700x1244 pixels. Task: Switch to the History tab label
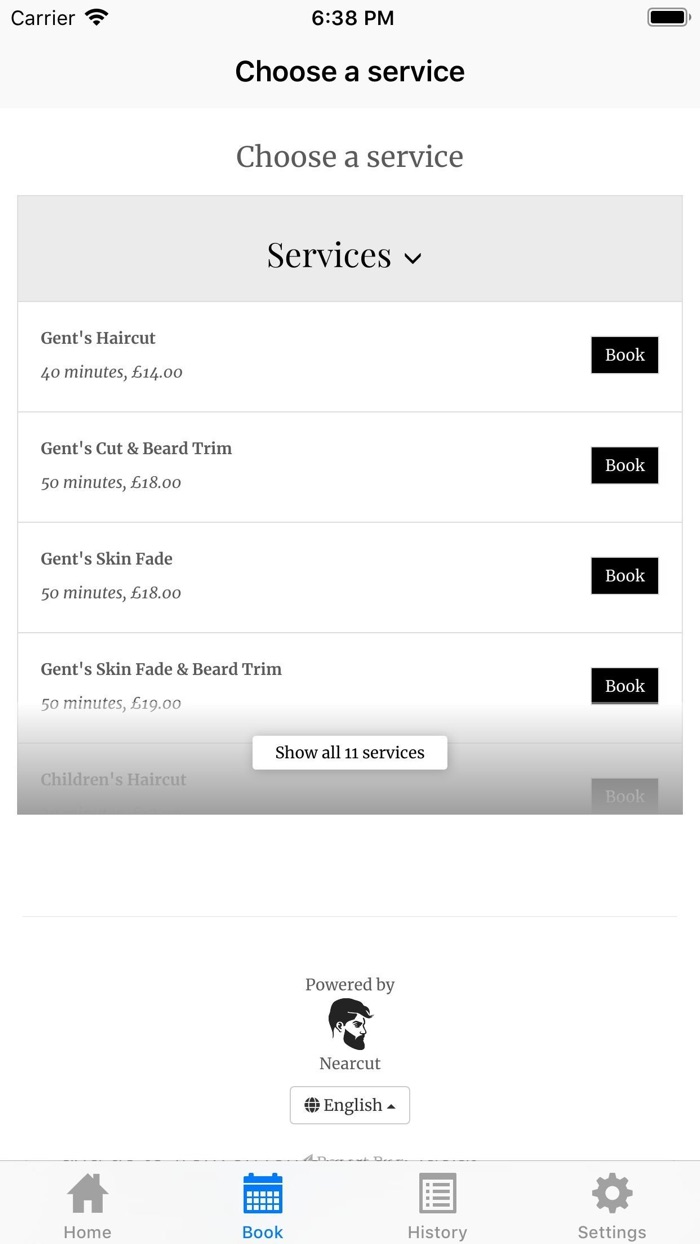click(x=437, y=1232)
